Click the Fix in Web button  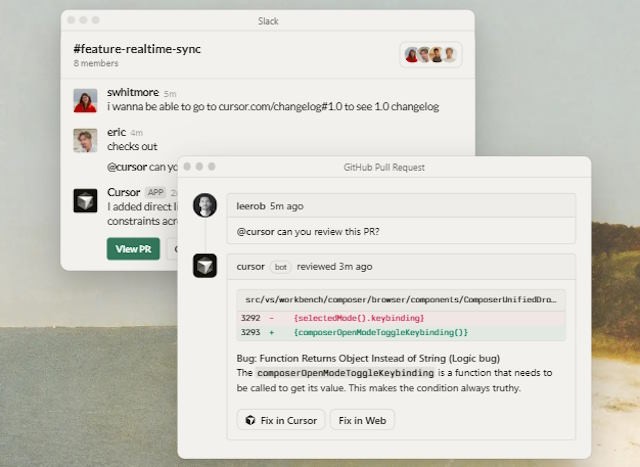click(x=362, y=420)
